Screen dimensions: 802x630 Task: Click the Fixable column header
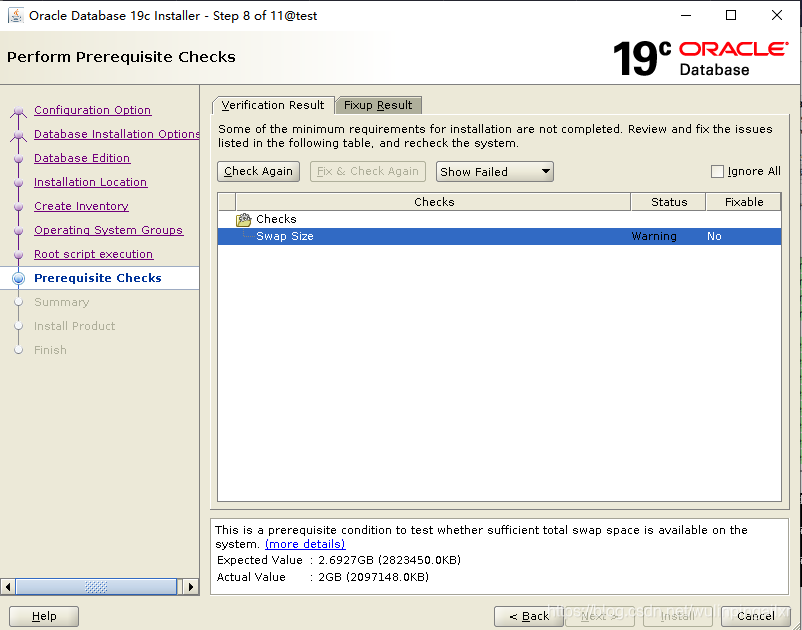744,202
